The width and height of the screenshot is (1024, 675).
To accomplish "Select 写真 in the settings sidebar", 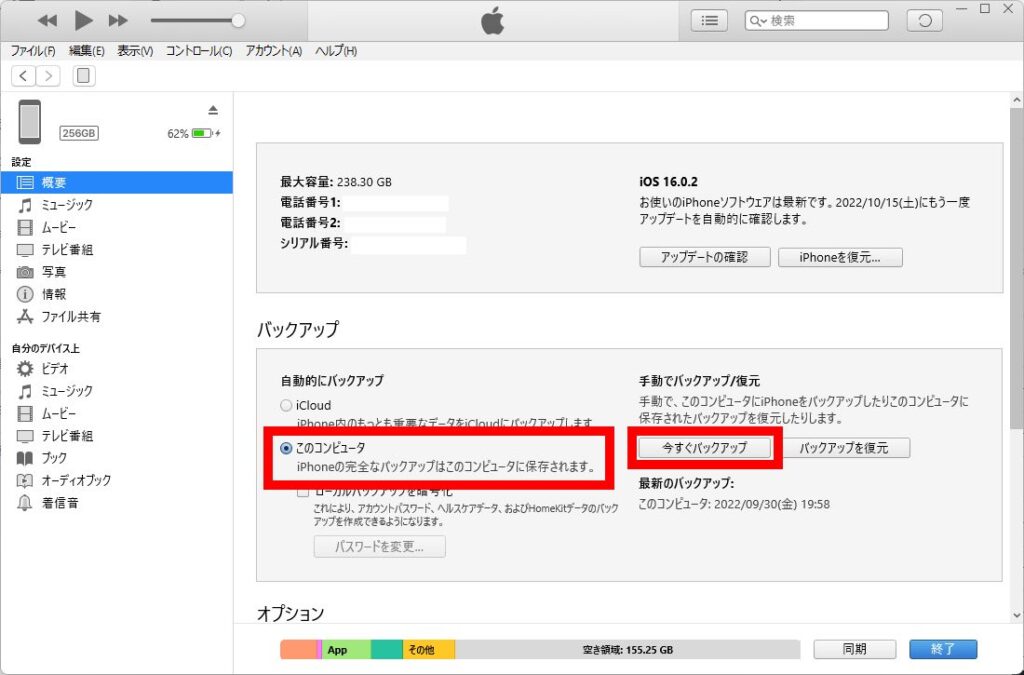I will coord(54,272).
